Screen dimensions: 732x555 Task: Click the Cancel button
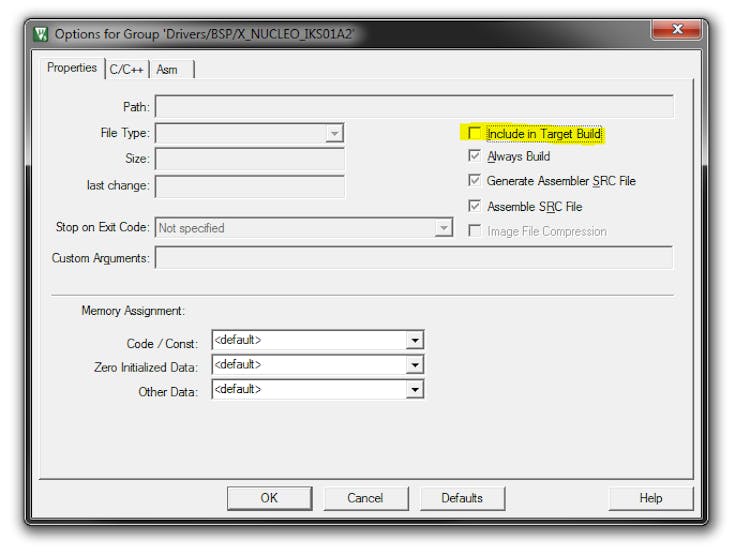[366, 498]
